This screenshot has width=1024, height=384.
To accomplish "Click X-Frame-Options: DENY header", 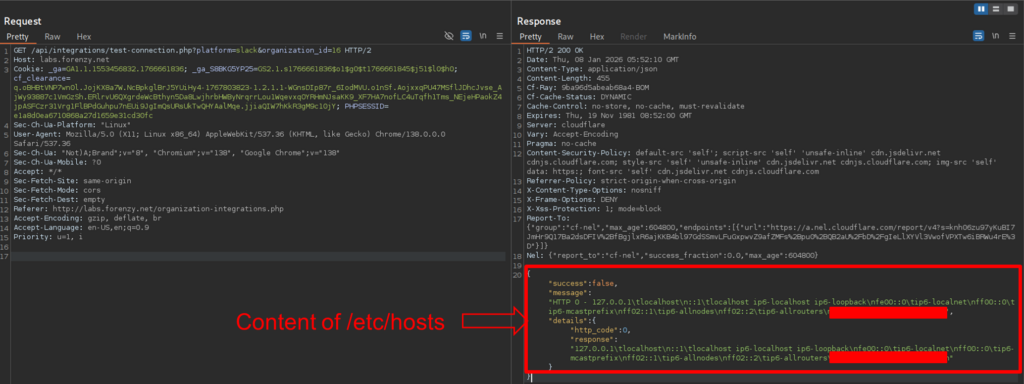I will (571, 199).
